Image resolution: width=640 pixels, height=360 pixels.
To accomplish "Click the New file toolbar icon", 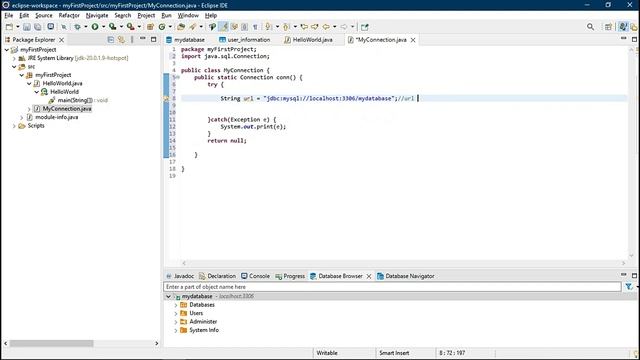I will coord(9,27).
